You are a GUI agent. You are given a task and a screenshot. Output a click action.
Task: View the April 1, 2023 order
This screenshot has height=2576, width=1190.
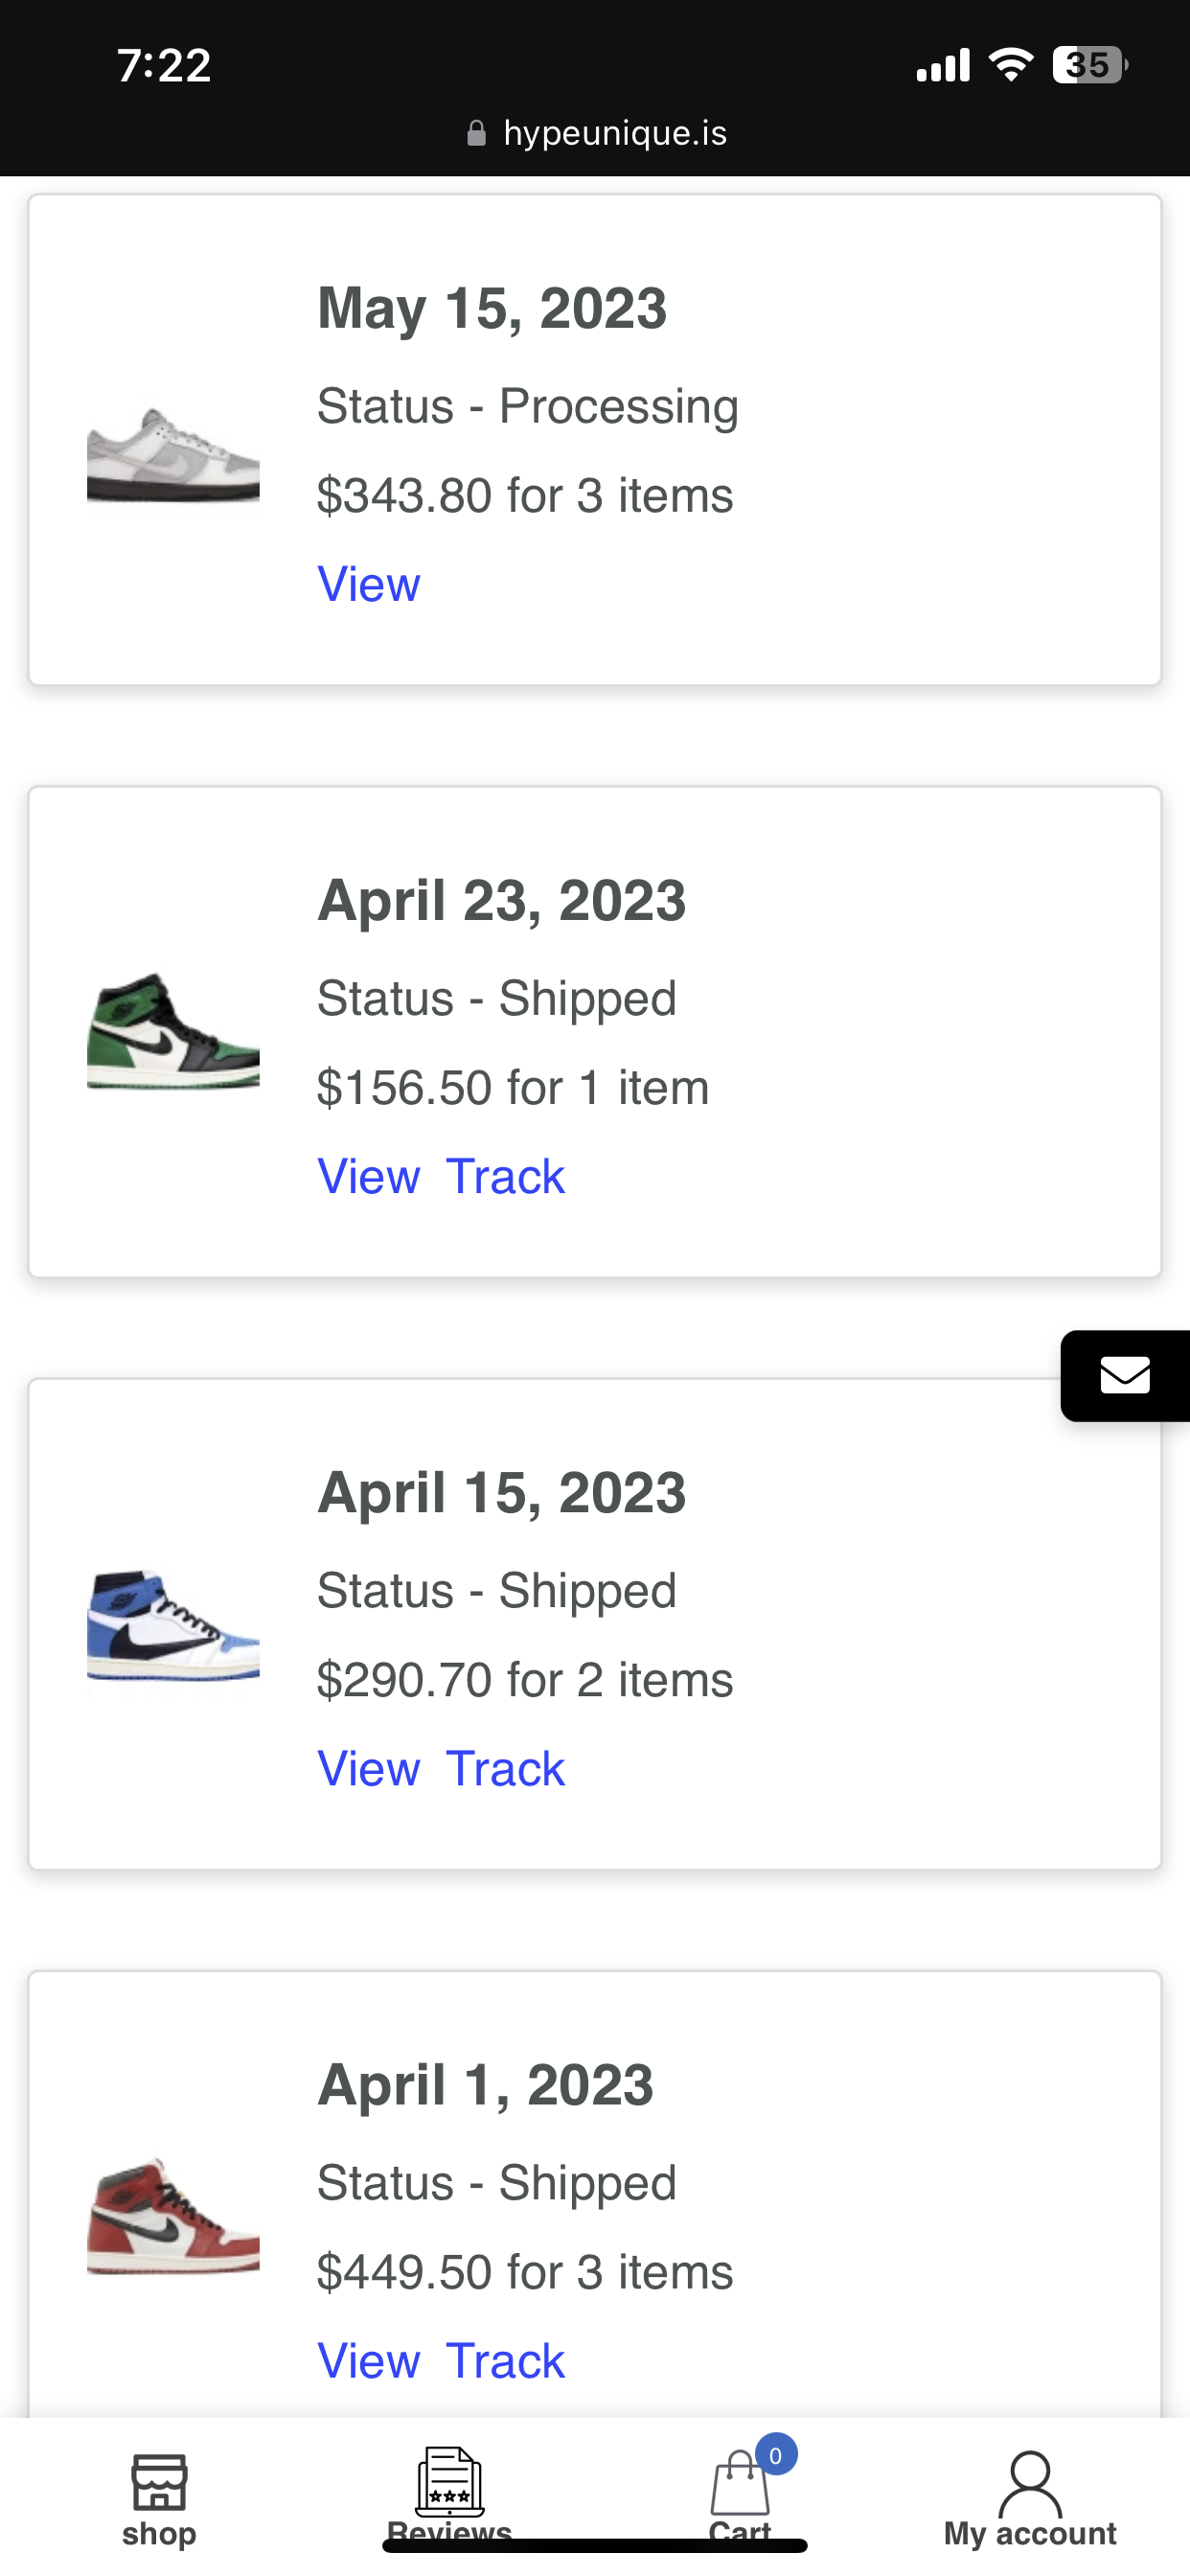click(x=368, y=2360)
